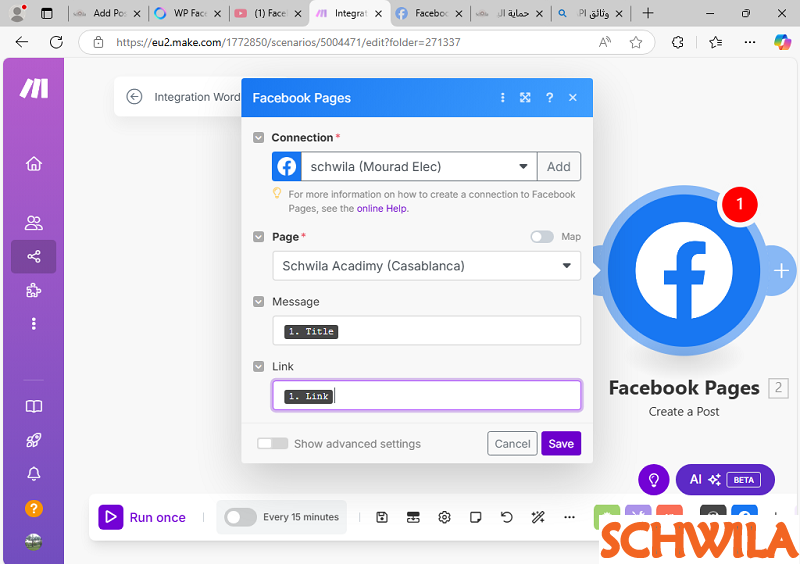
Task: Turn on the Every 15 minutes scheduling switch
Action: coord(240,518)
